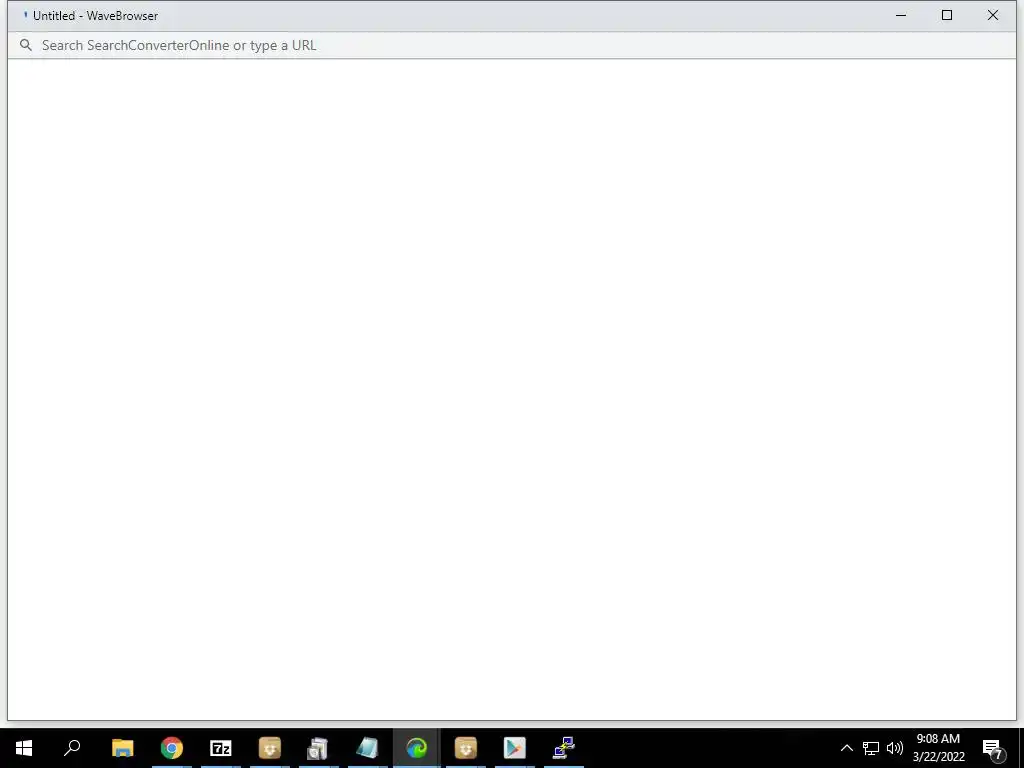Close the WaveBrowser window
This screenshot has height=768, width=1024.
(x=993, y=15)
